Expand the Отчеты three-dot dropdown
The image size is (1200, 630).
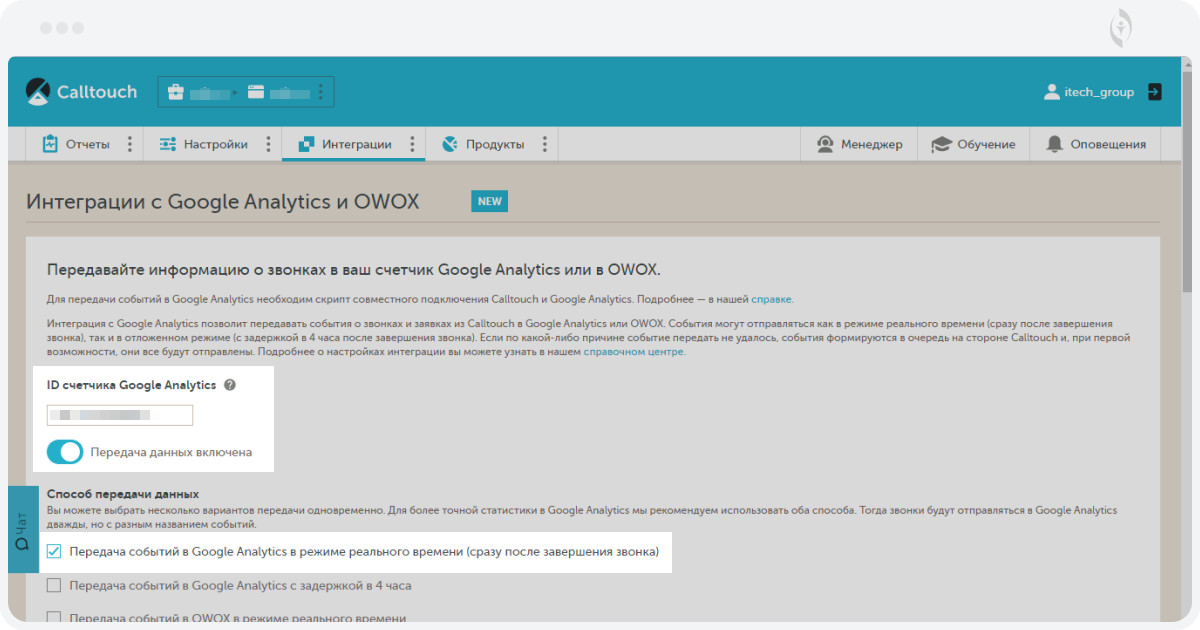coord(129,144)
